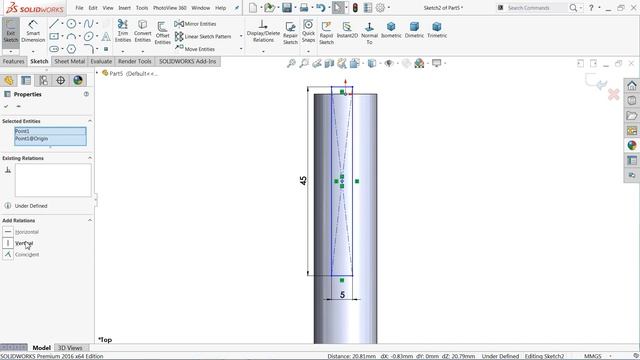Select the Polygon tool
The height and width of the screenshot is (360, 640).
[x=71, y=49]
